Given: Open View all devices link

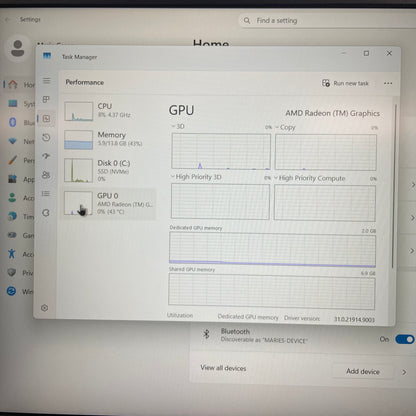Looking at the screenshot, I should point(223,368).
